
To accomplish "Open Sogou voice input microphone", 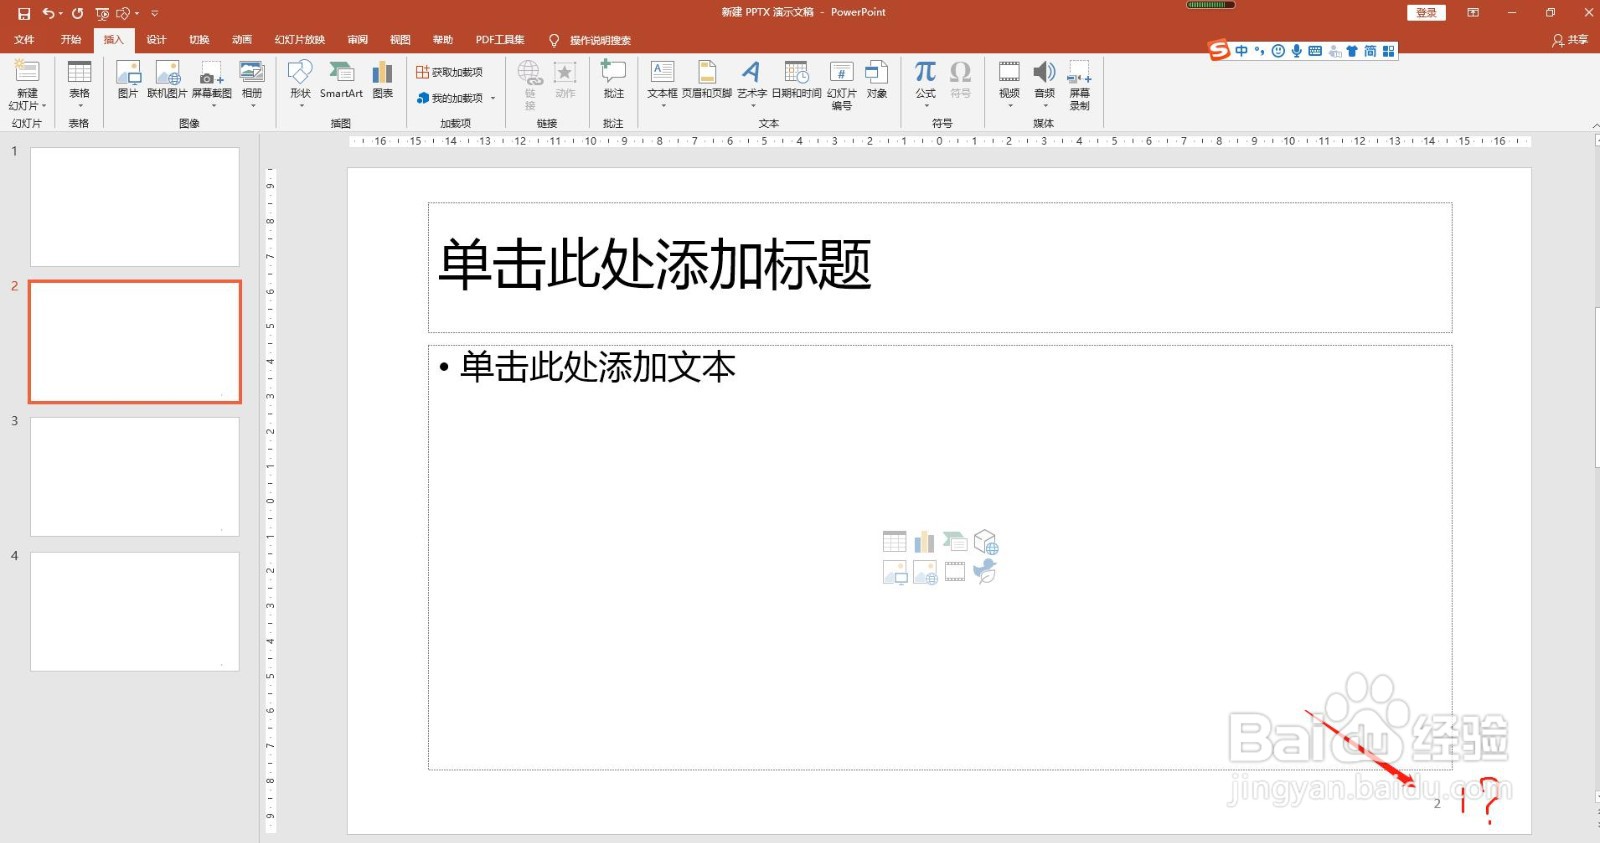I will tap(1297, 51).
